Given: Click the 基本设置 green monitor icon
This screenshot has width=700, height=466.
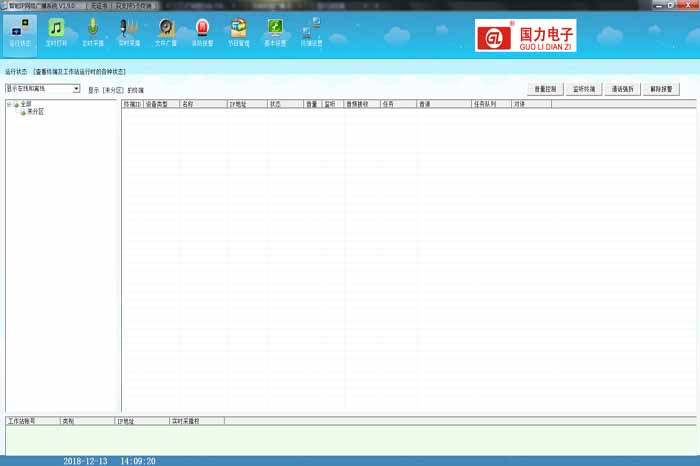Looking at the screenshot, I should point(275,32).
